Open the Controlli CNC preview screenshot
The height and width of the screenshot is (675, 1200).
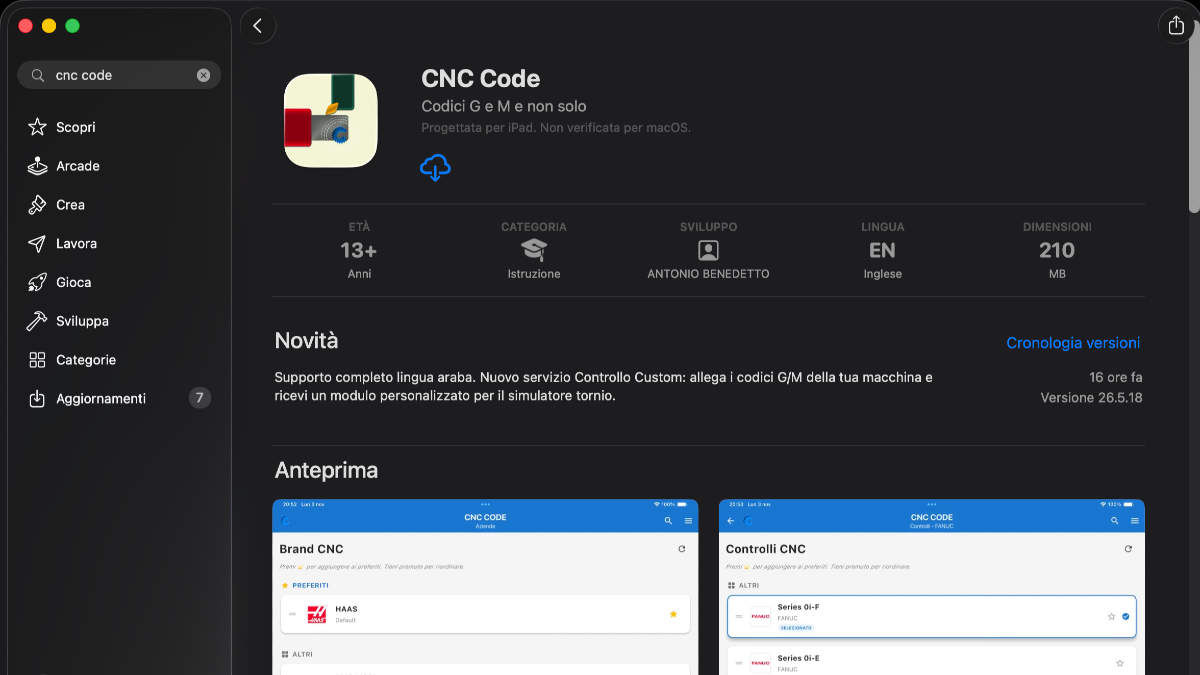click(932, 587)
